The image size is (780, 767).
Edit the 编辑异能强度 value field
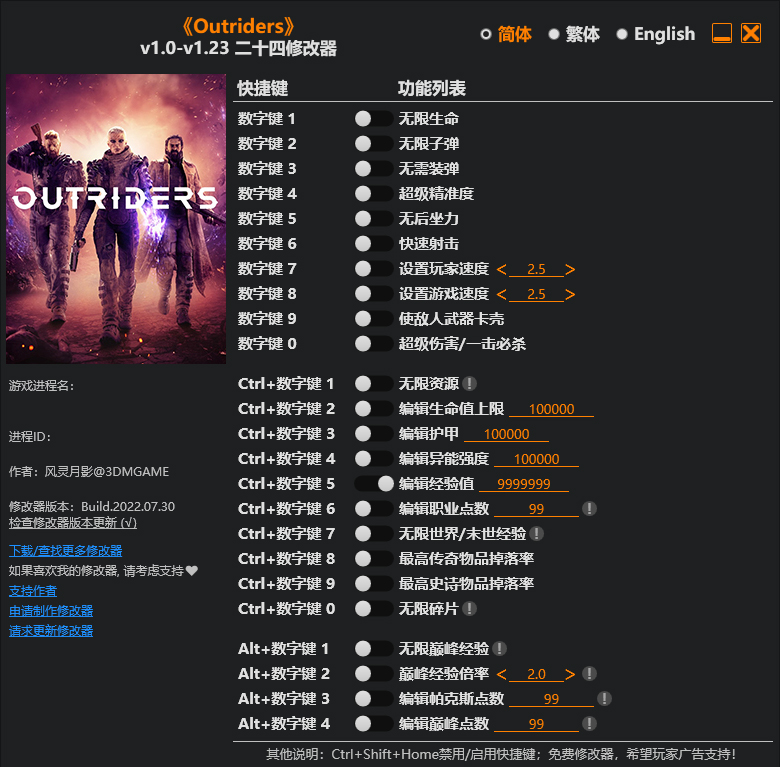536,459
